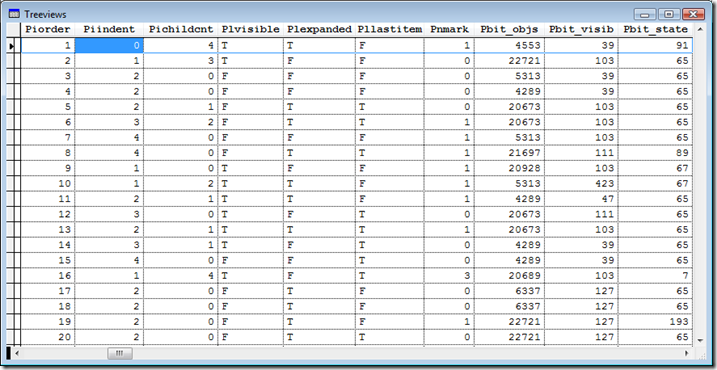Click the horizontal scrollbar thumb
The height and width of the screenshot is (370, 717).
pyautogui.click(x=120, y=354)
